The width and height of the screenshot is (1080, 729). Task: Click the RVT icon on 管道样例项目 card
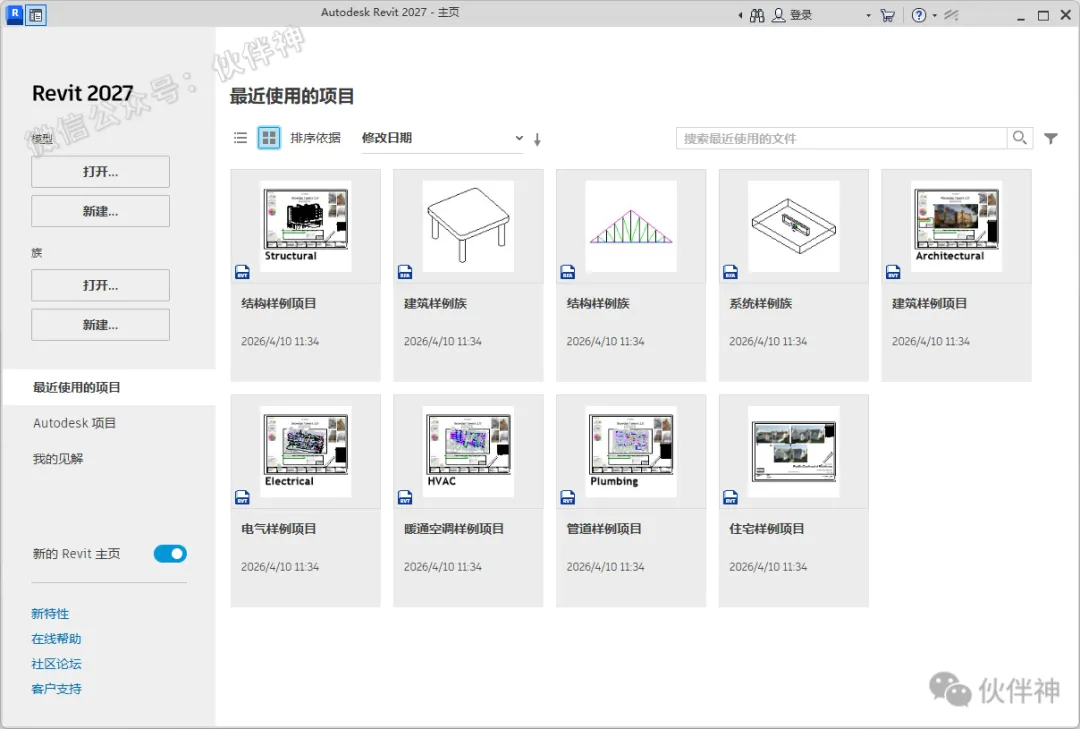(568, 497)
